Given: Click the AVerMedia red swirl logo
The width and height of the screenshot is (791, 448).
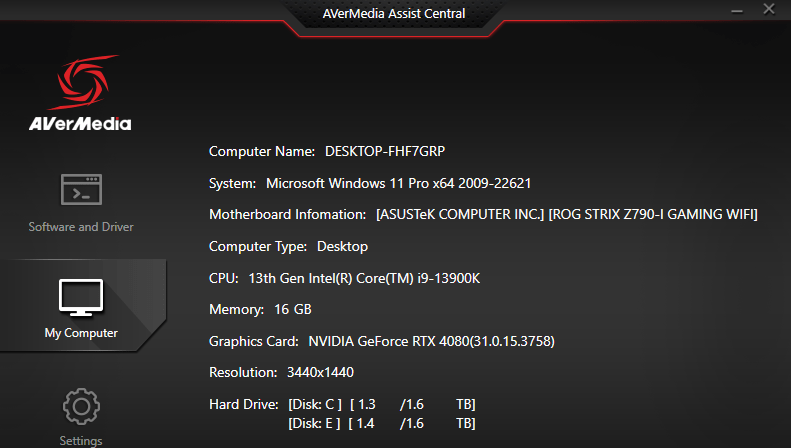Looking at the screenshot, I should [x=84, y=82].
